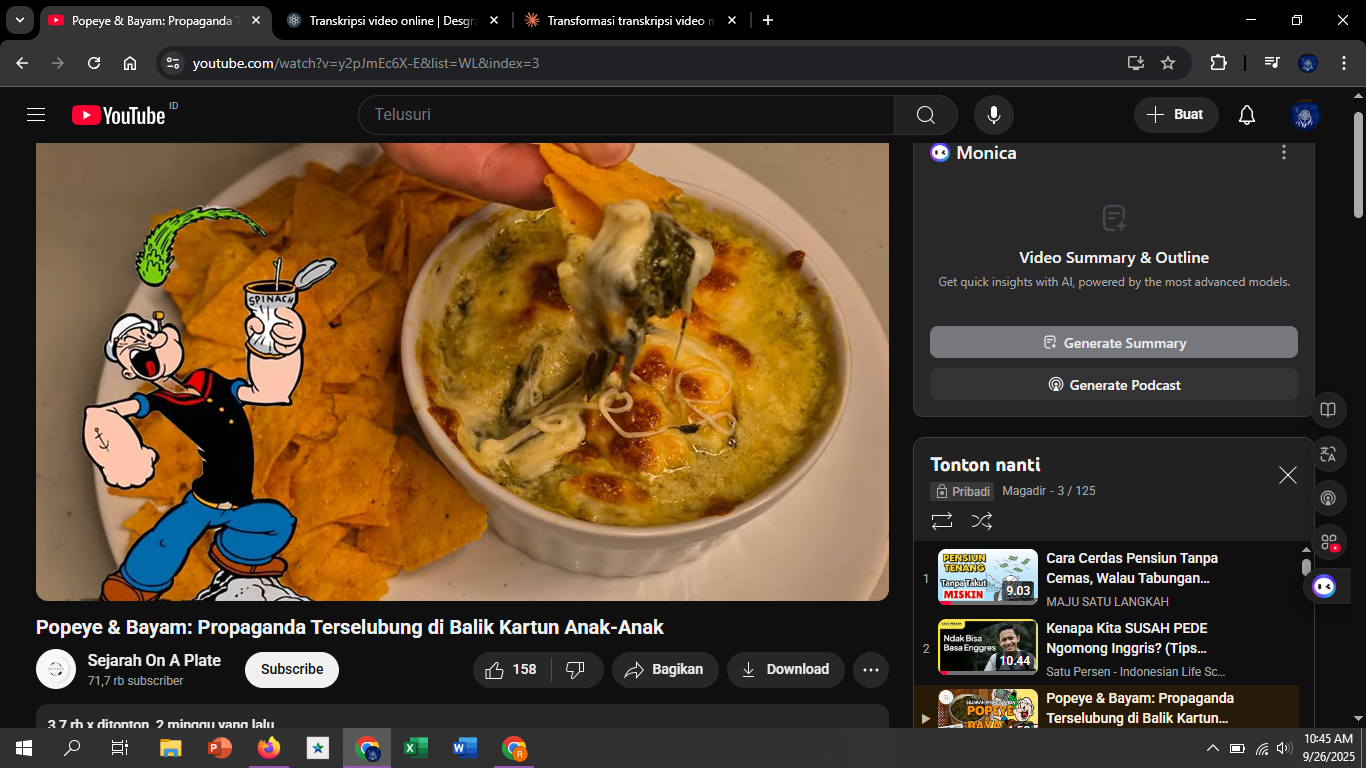
Task: Toggle loop playlist in Tonton nanti
Action: 941,521
